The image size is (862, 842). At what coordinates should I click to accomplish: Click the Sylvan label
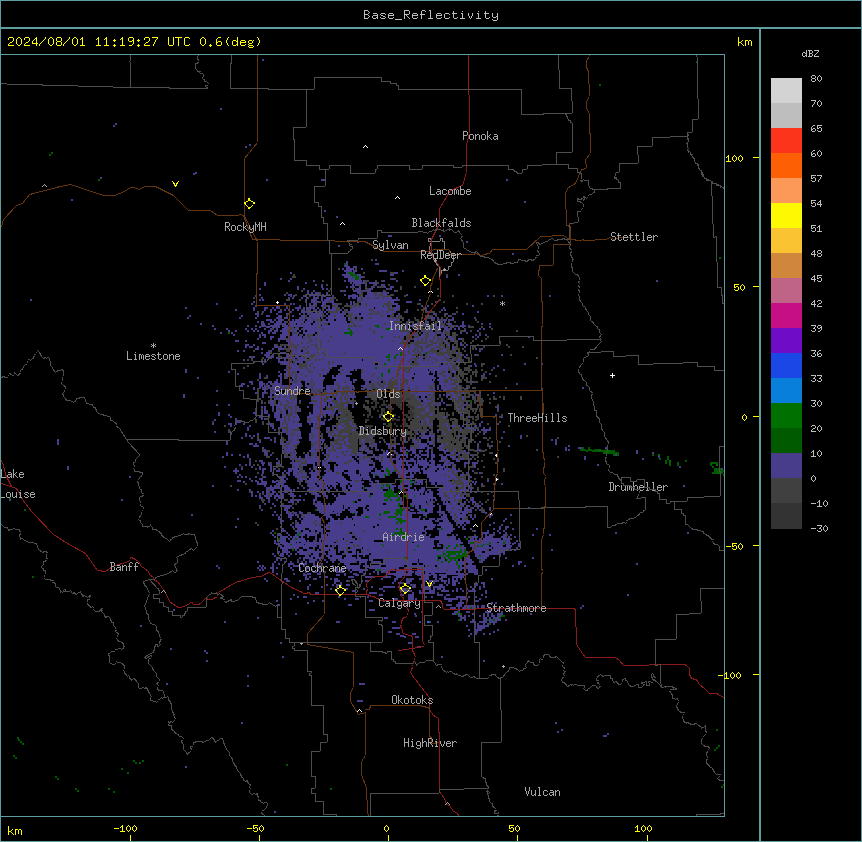pyautogui.click(x=390, y=245)
